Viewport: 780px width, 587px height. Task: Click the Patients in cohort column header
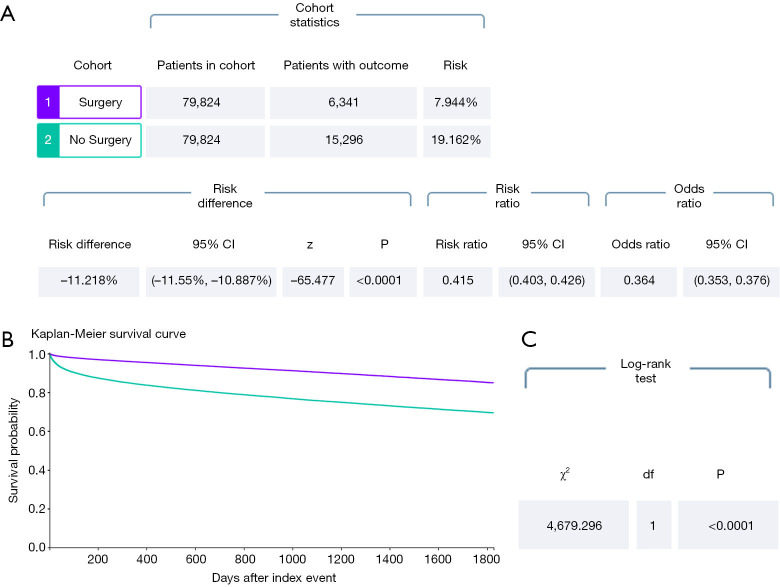[206, 66]
